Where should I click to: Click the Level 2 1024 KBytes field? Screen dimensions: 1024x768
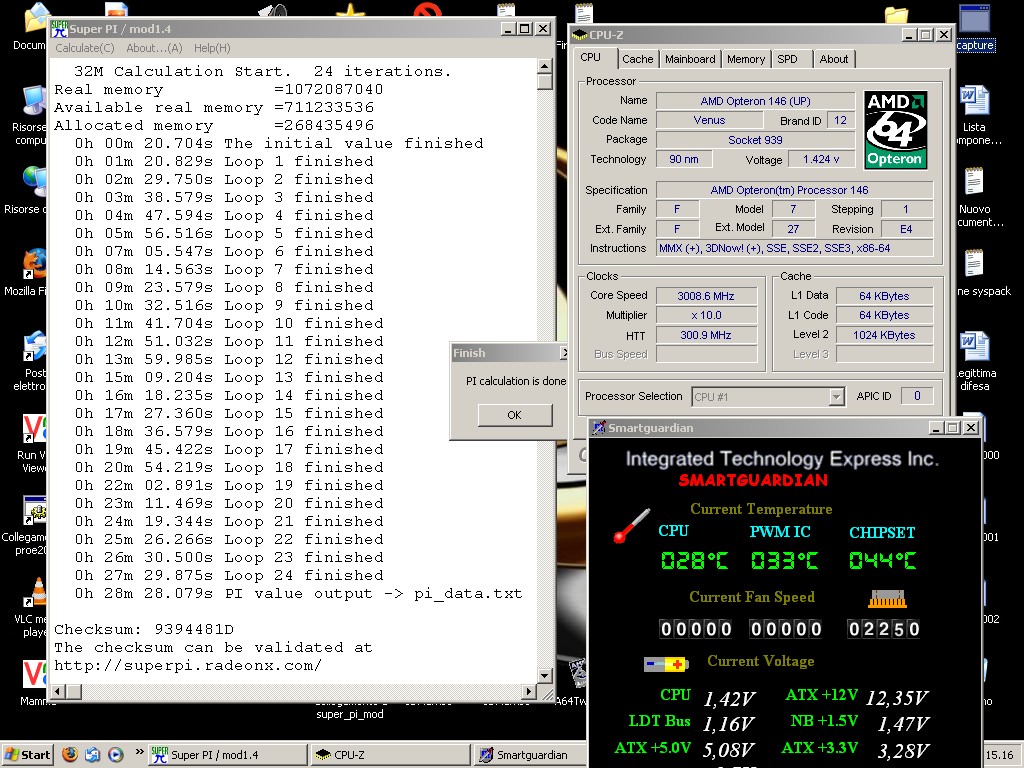click(884, 335)
